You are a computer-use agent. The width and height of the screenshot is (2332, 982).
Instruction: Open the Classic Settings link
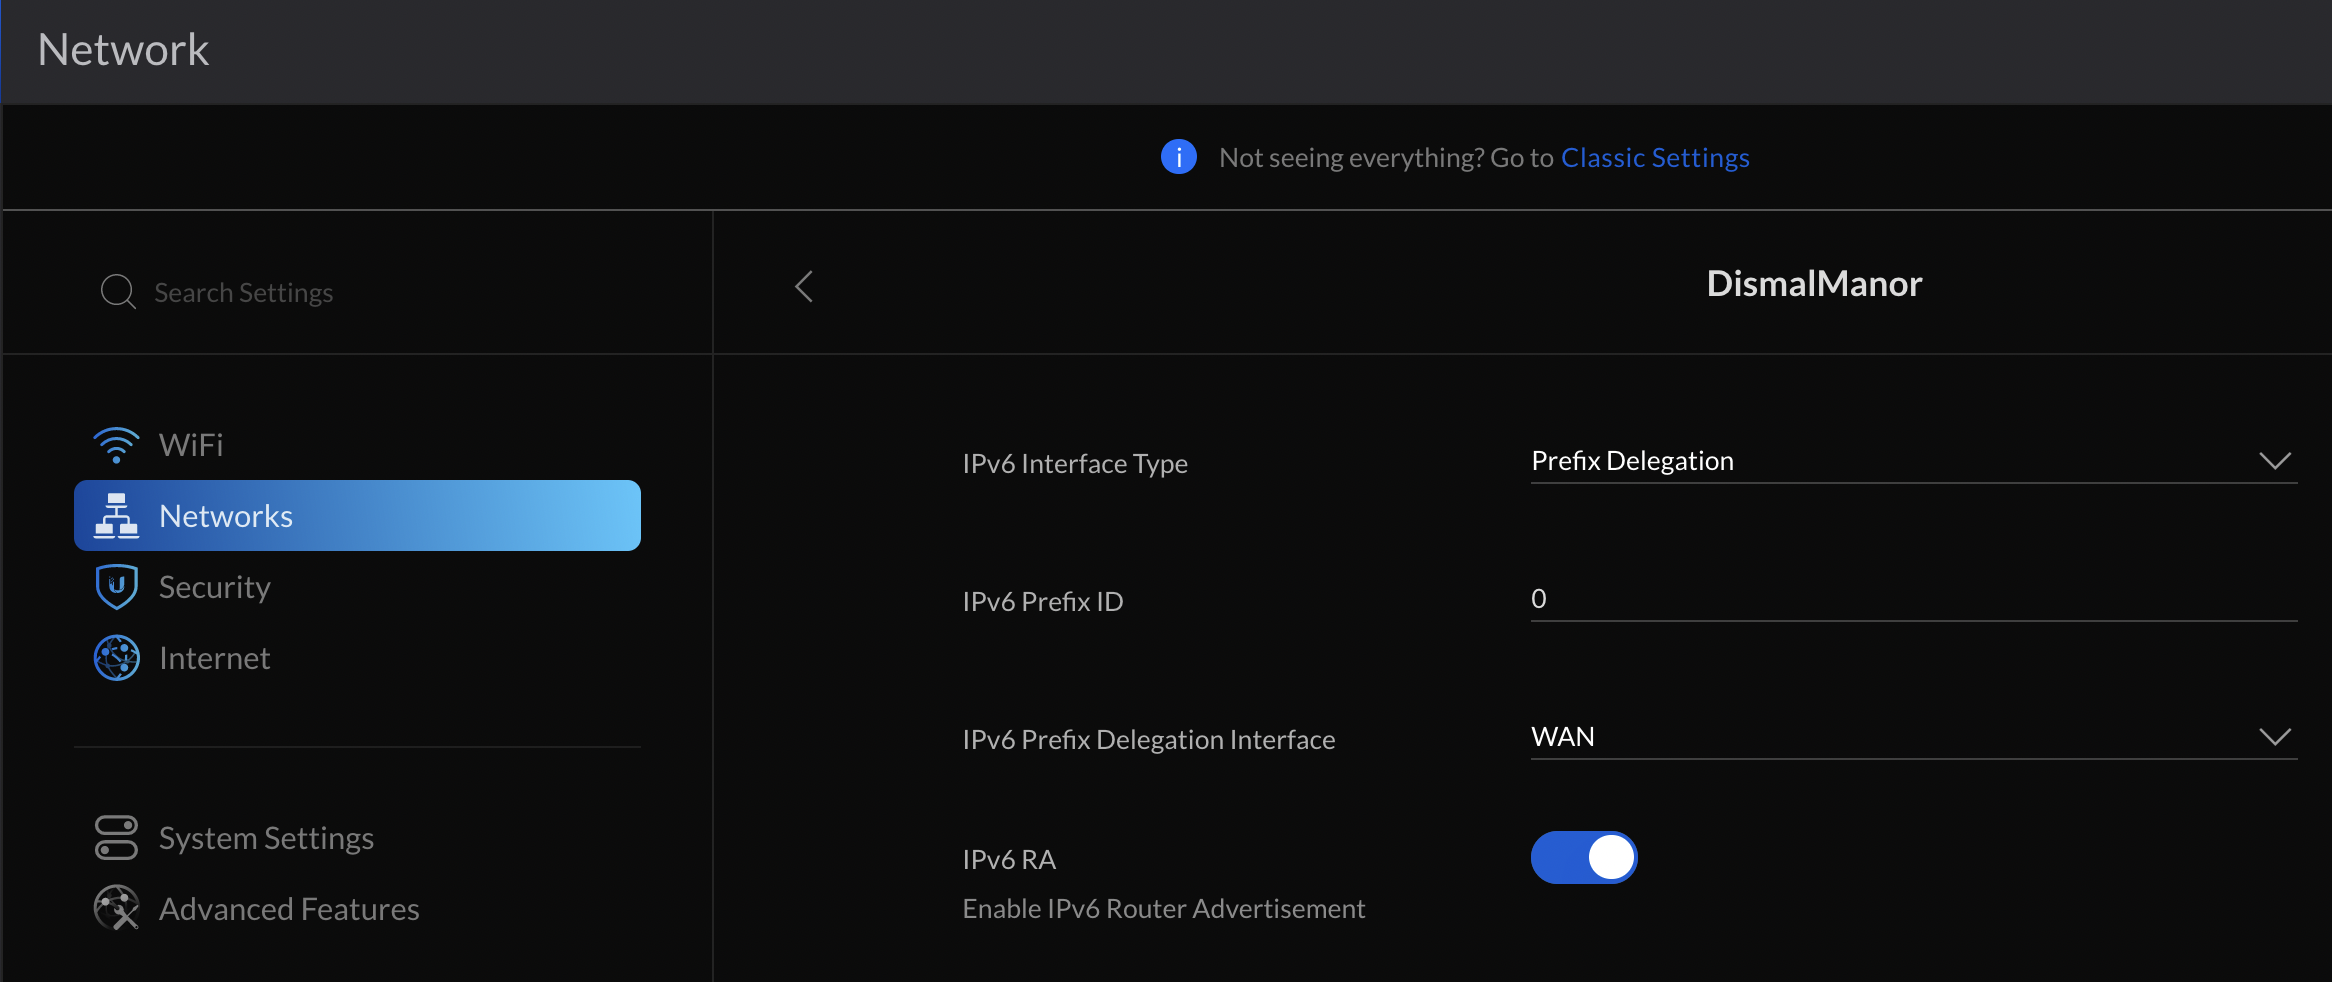pyautogui.click(x=1655, y=158)
